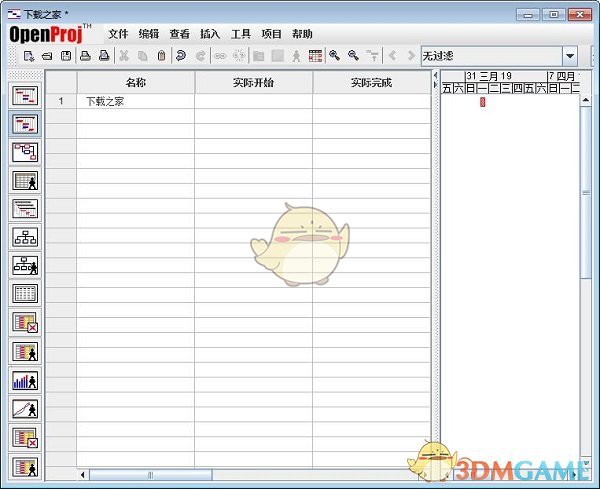Open the Resources sidebar view

pos(25,181)
